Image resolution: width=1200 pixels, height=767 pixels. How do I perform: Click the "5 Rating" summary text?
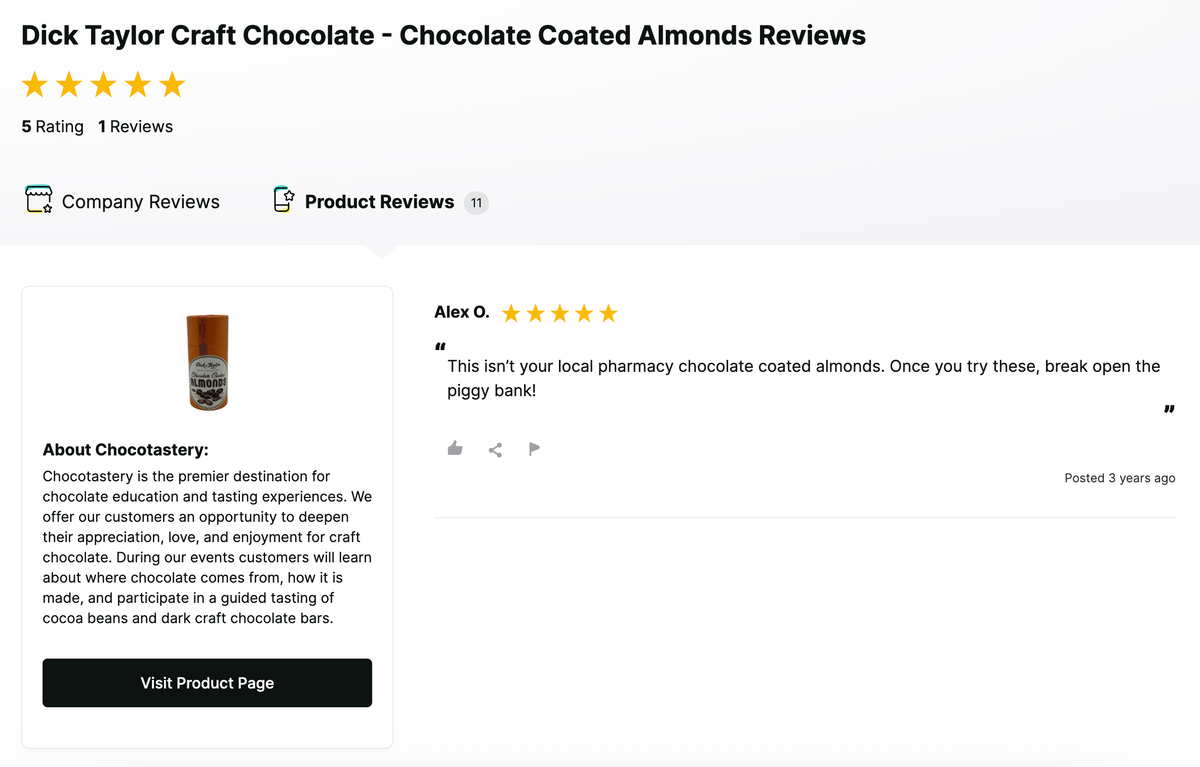[53, 127]
